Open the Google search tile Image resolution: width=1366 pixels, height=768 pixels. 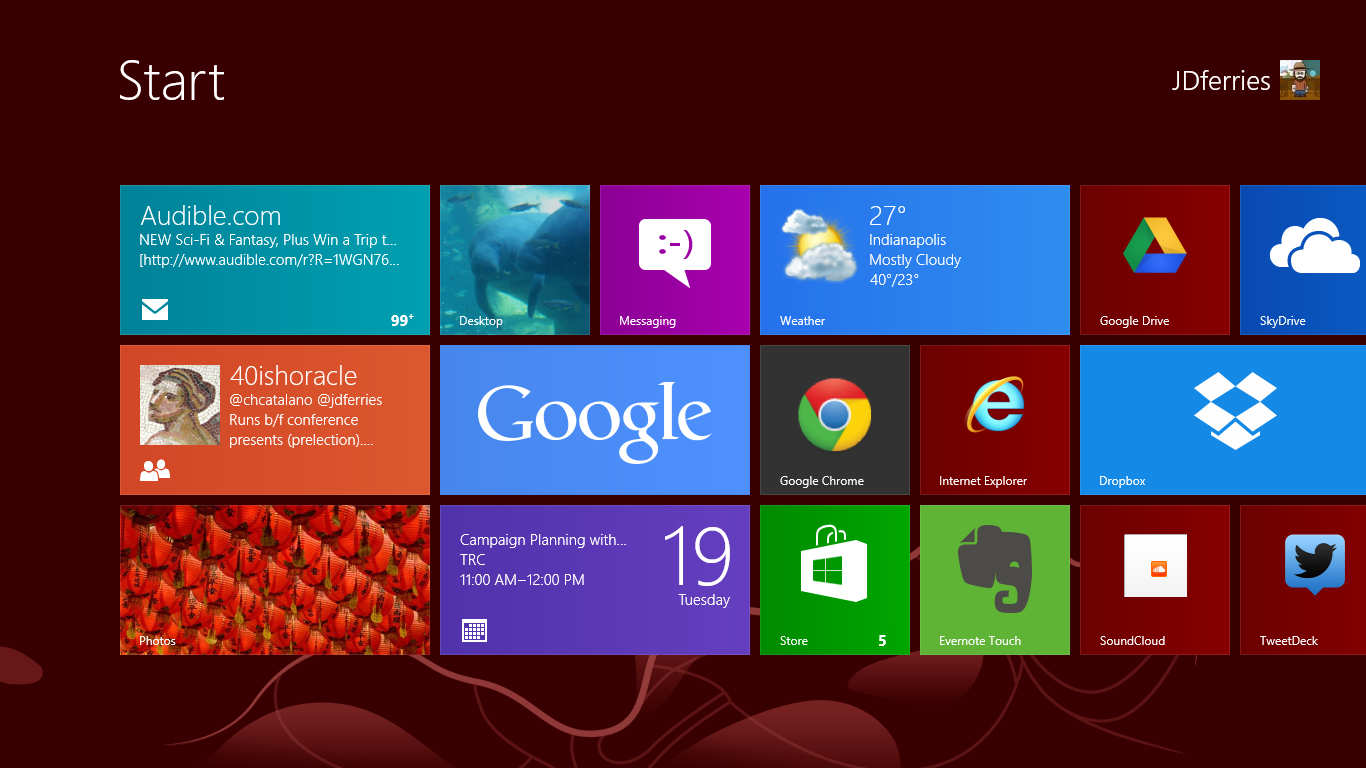(x=595, y=420)
